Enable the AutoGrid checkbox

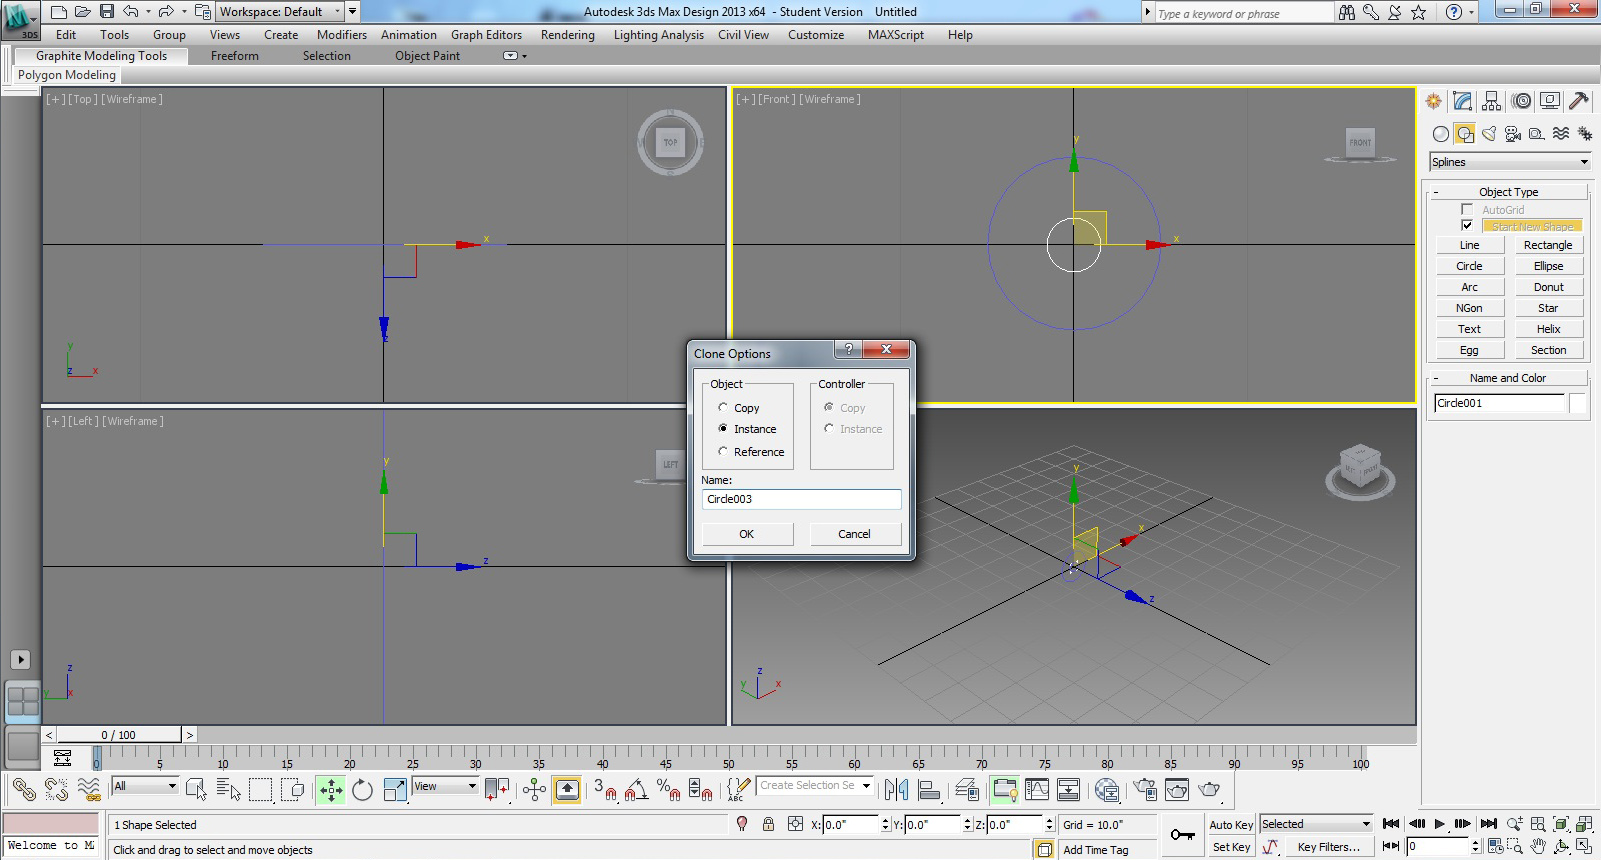(1467, 209)
